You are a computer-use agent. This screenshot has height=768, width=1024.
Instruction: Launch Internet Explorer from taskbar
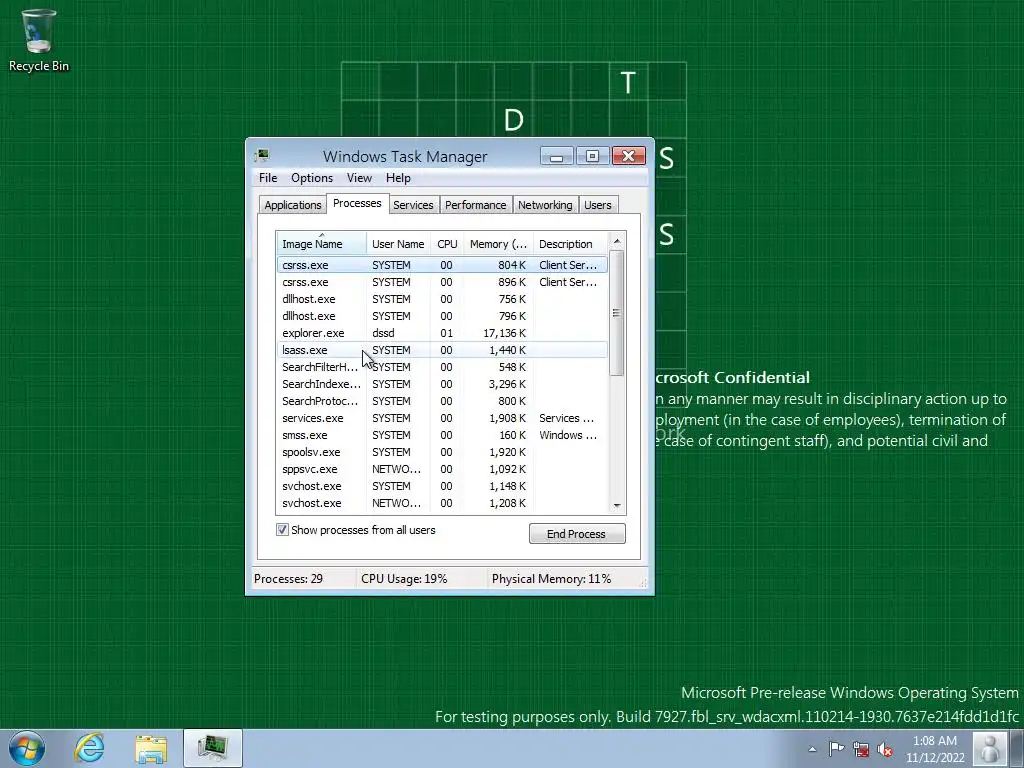click(89, 748)
